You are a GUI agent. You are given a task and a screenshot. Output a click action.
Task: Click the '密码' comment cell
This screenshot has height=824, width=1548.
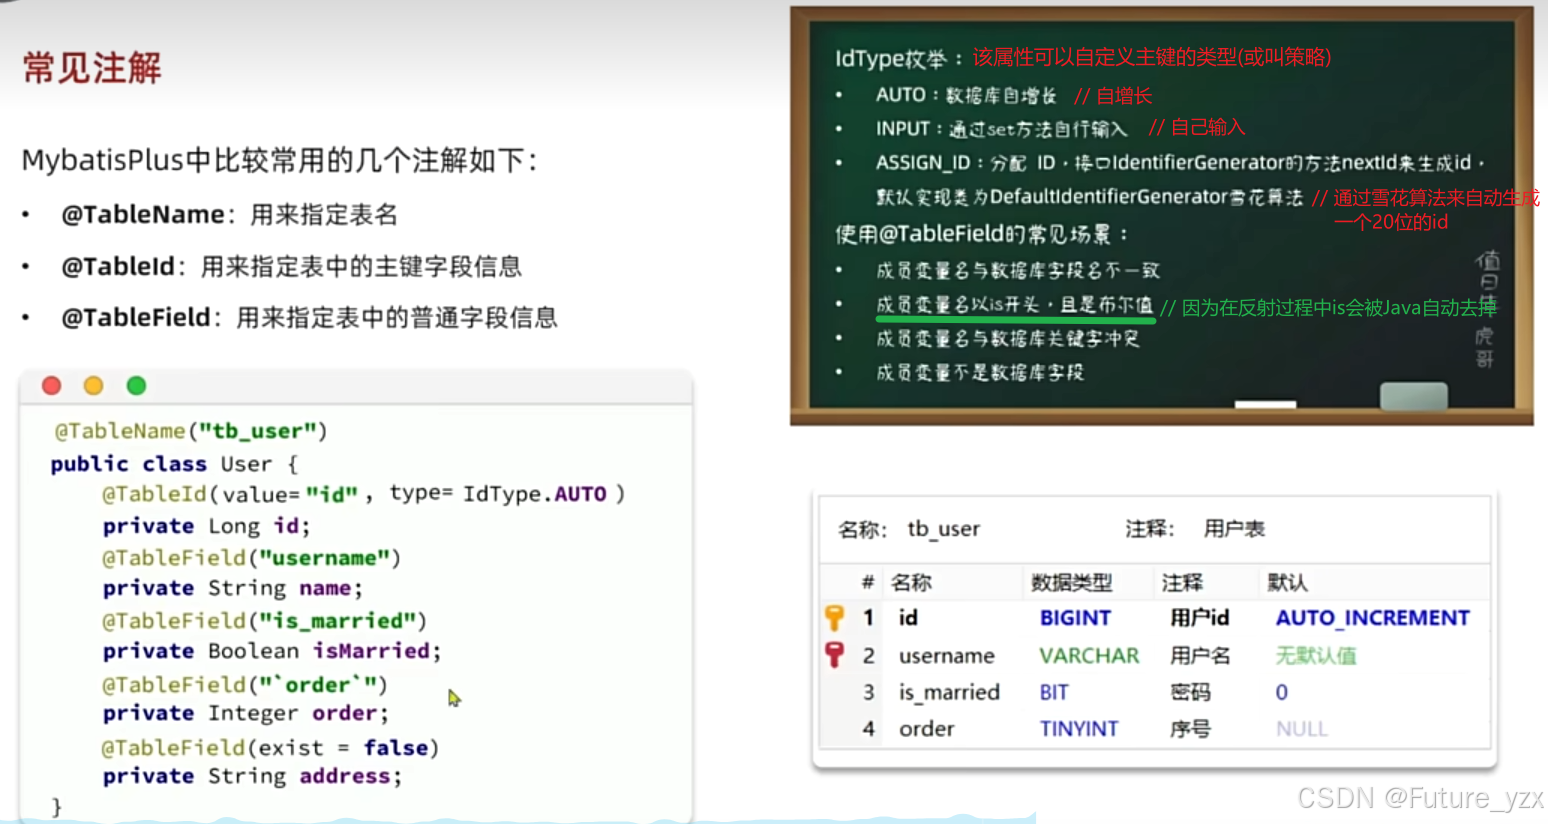point(1190,693)
